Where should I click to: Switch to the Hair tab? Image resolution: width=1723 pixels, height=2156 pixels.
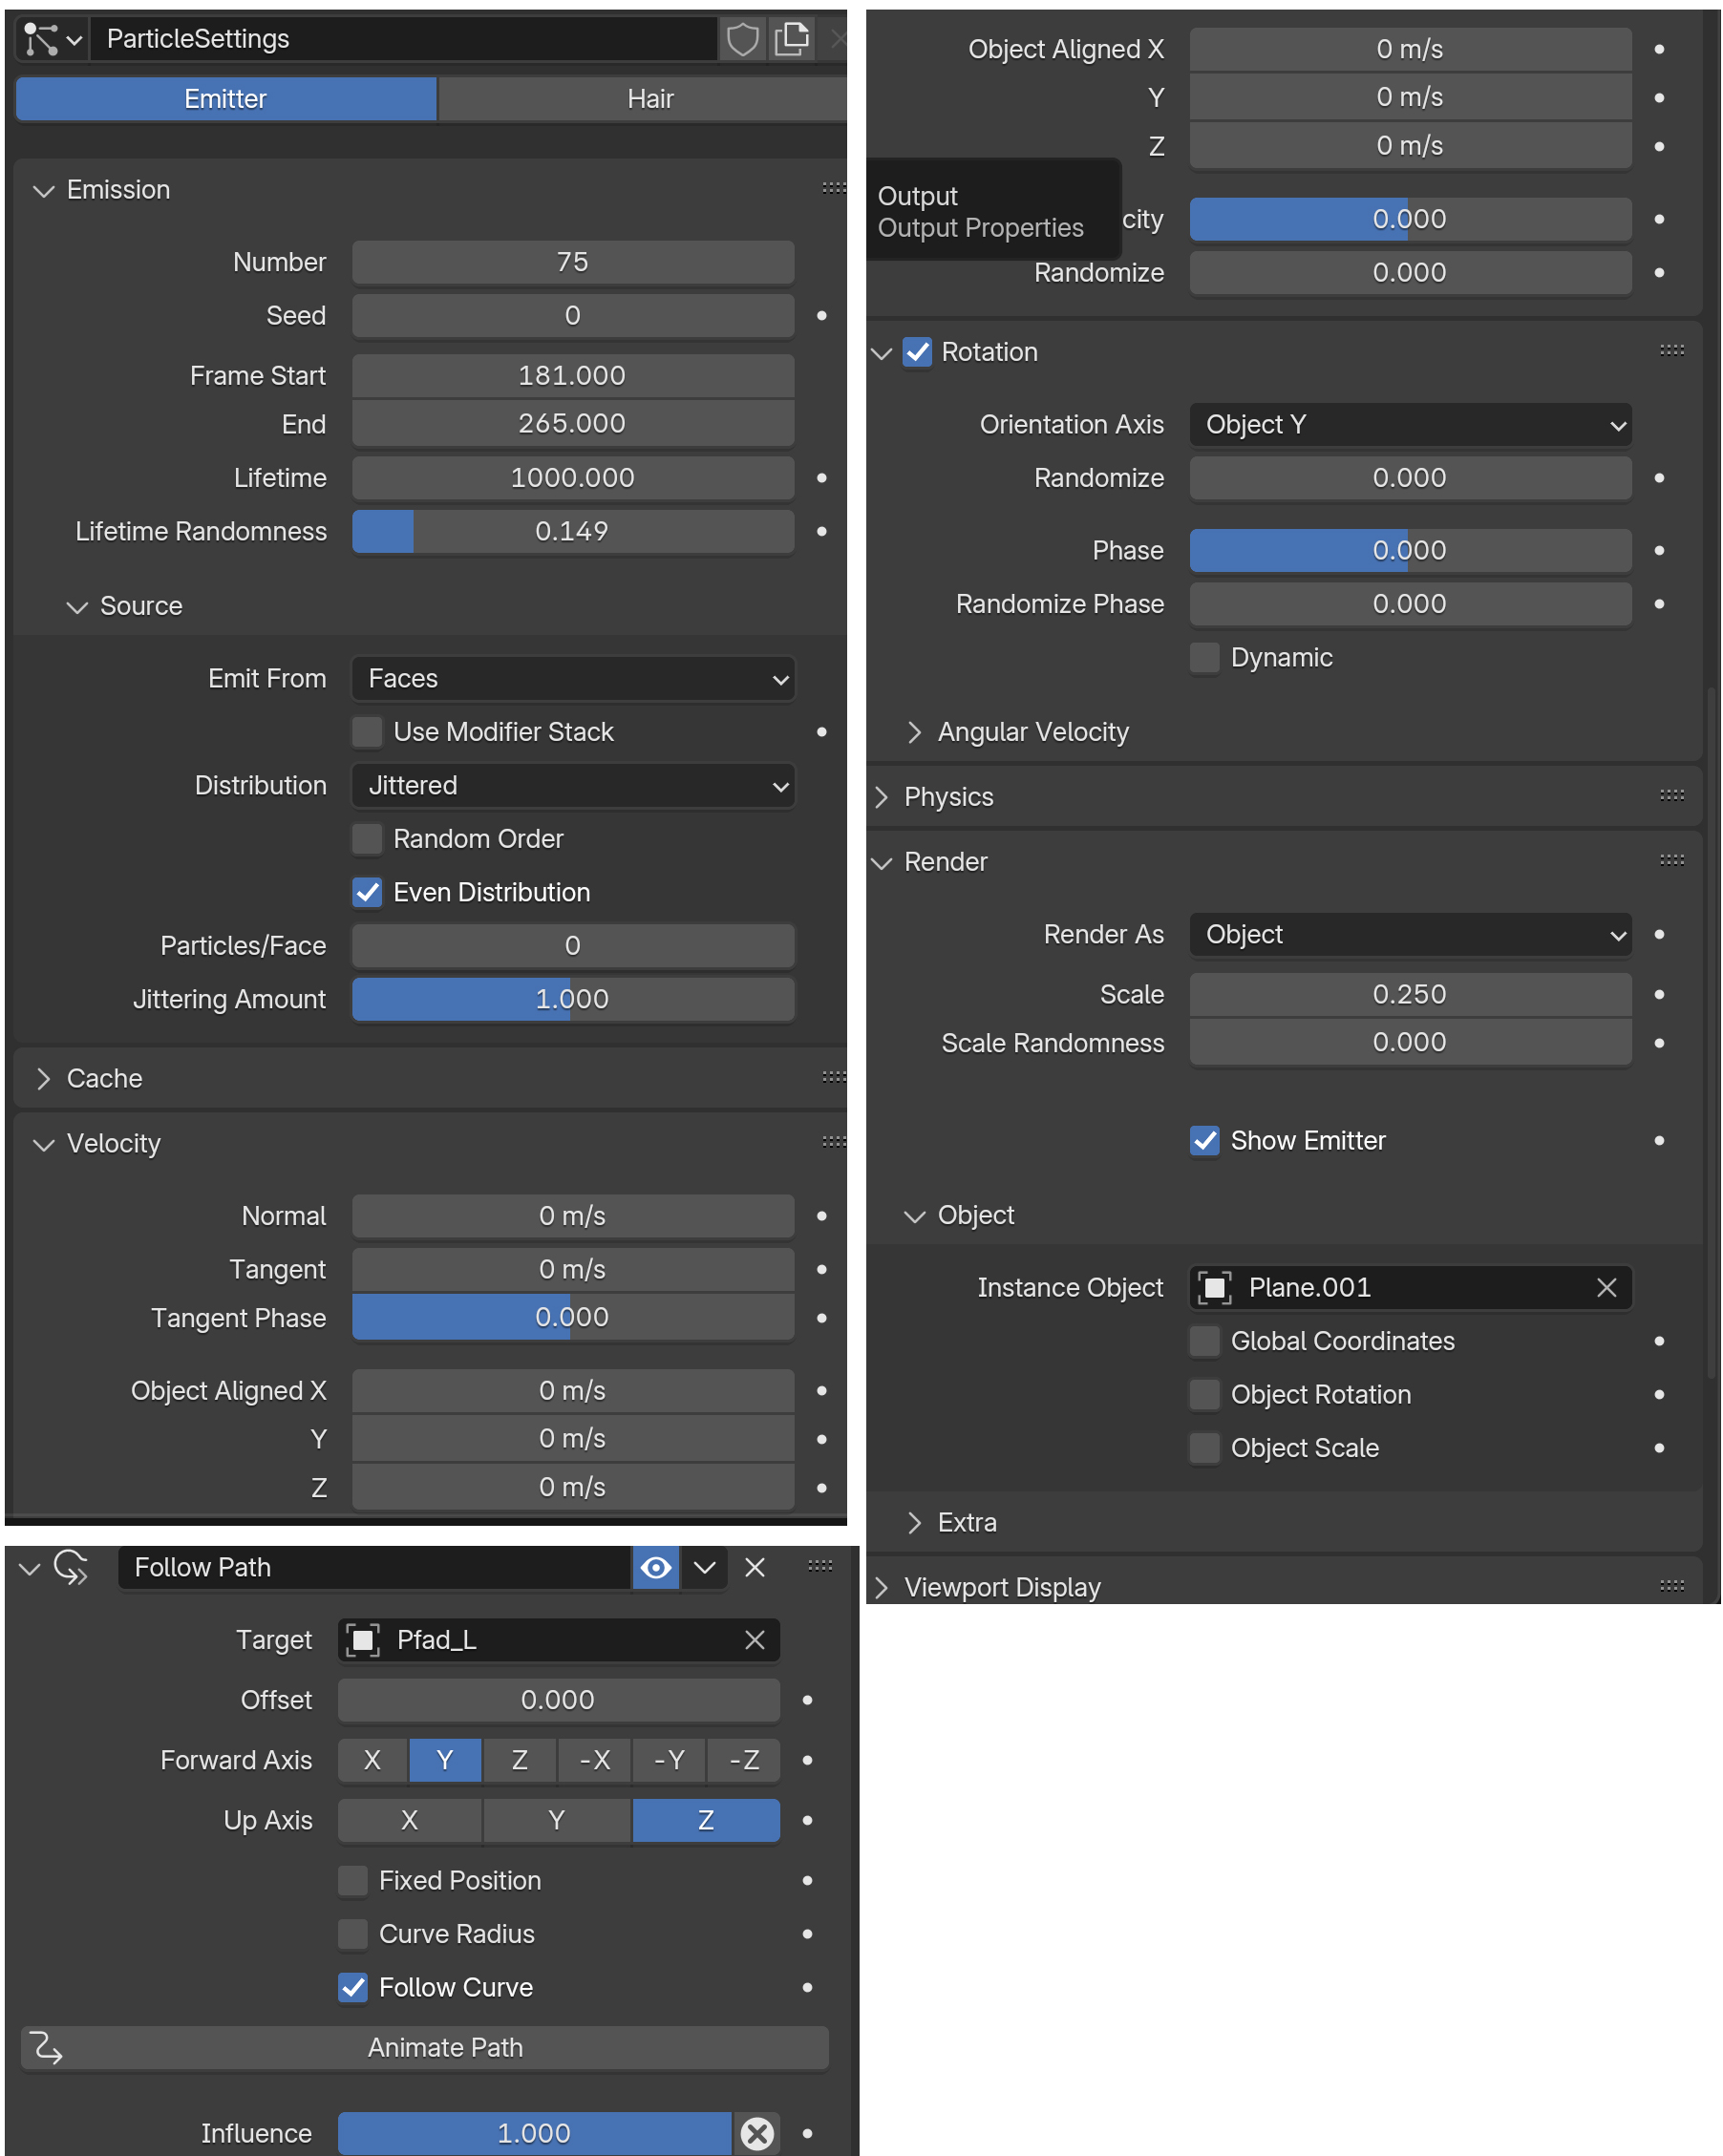click(650, 99)
